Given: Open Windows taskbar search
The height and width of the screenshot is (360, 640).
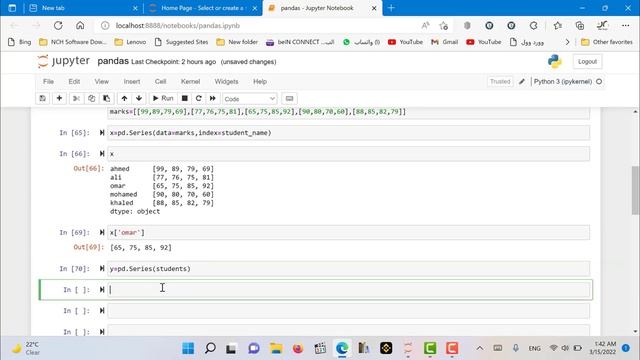Looking at the screenshot, I should tap(210, 348).
